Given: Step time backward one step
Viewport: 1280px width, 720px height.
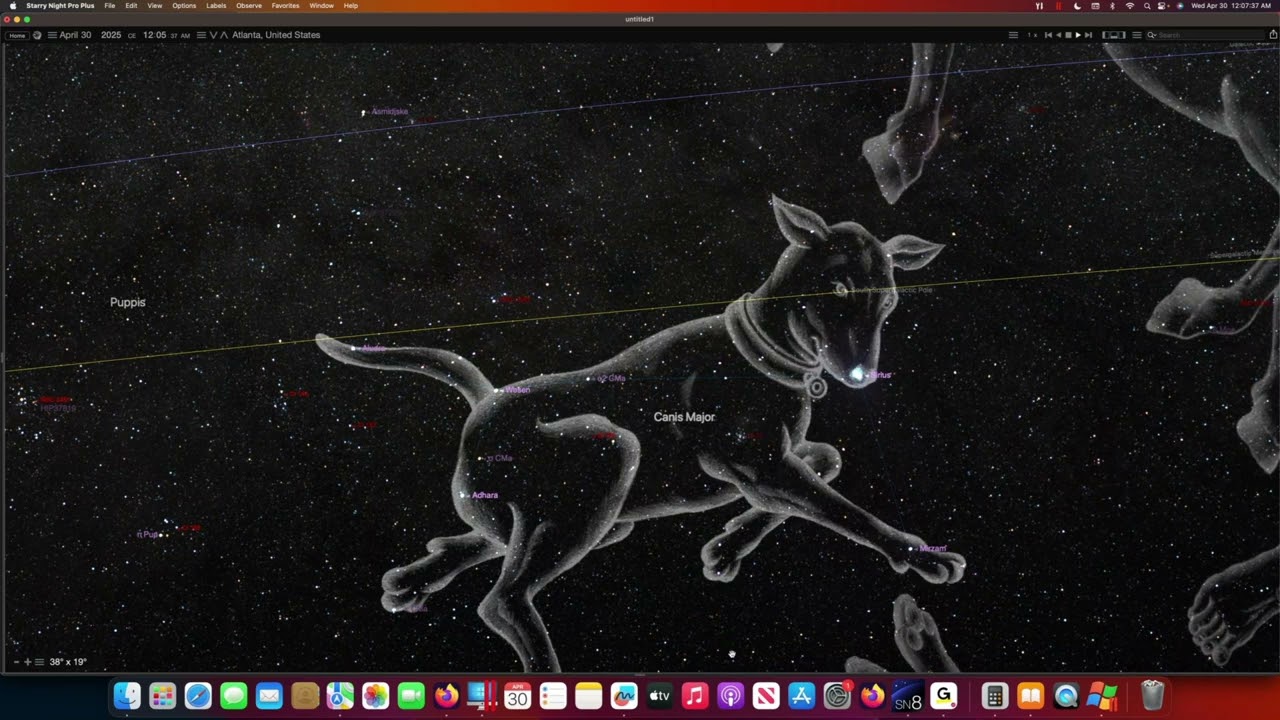Looking at the screenshot, I should (1048, 35).
